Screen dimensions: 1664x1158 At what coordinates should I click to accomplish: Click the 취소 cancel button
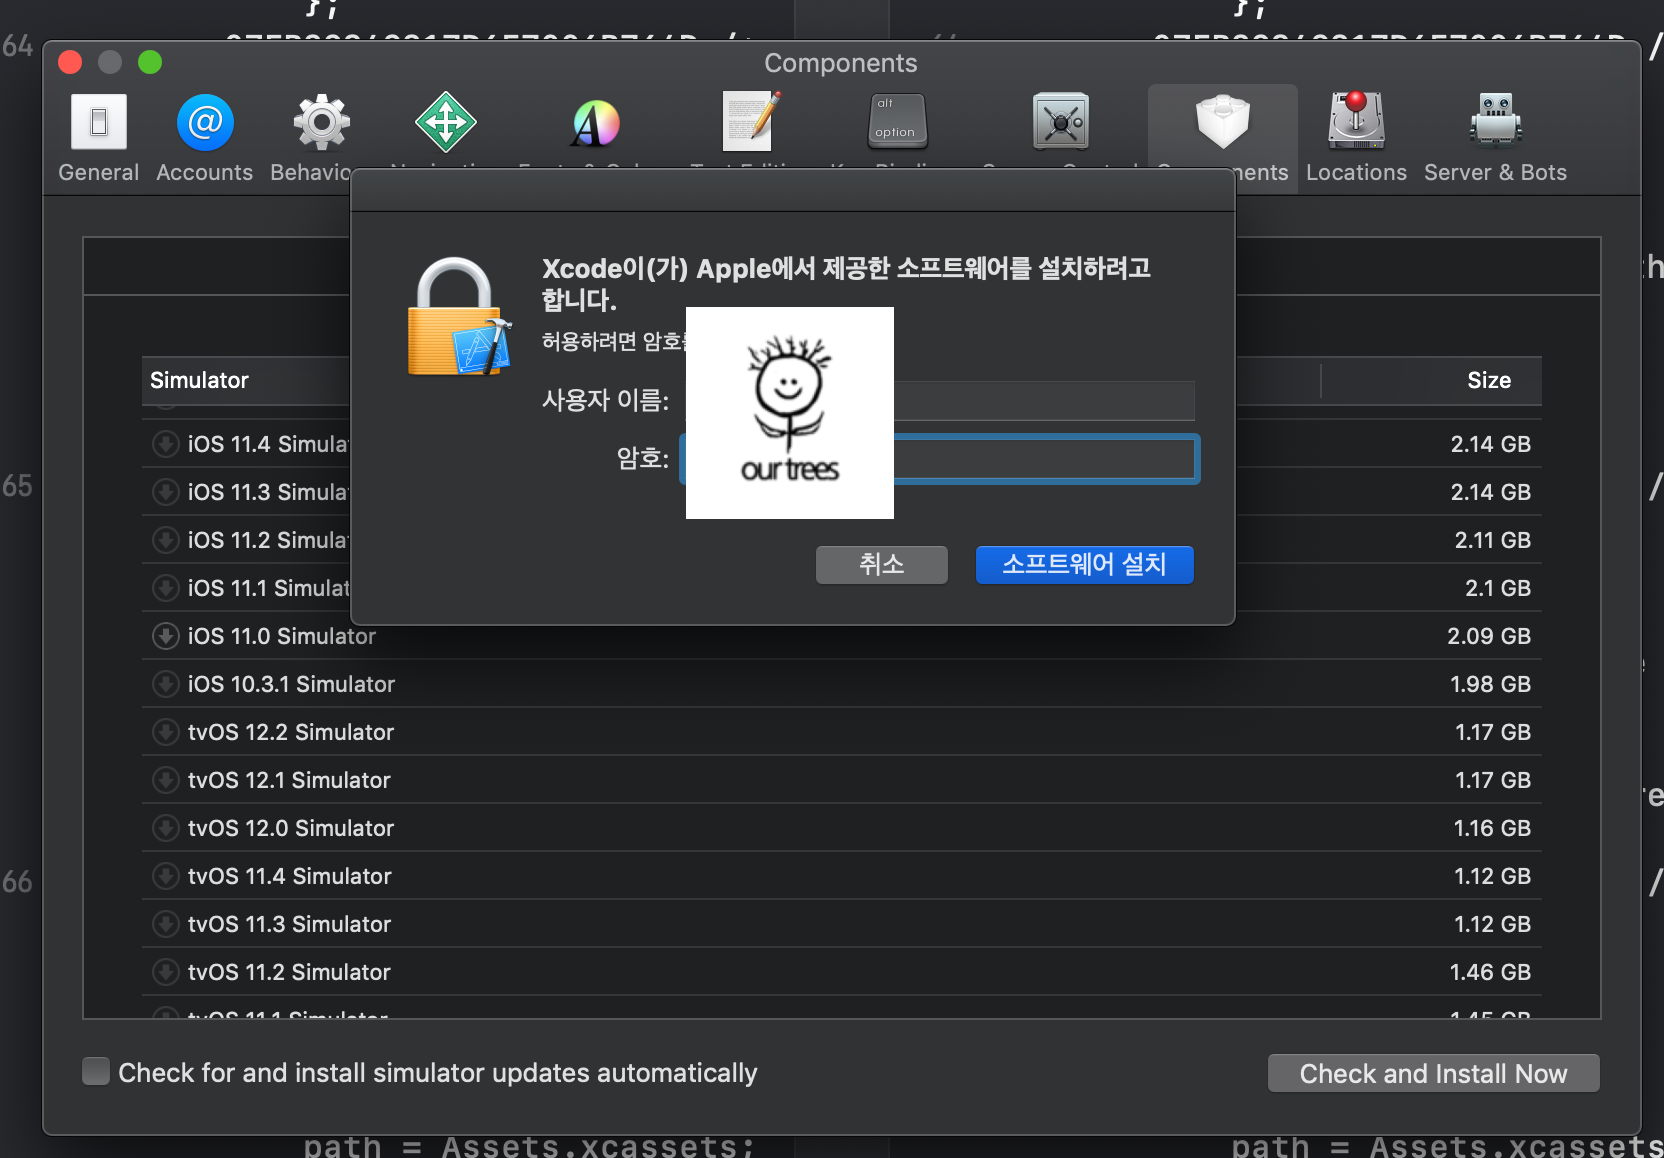(881, 564)
